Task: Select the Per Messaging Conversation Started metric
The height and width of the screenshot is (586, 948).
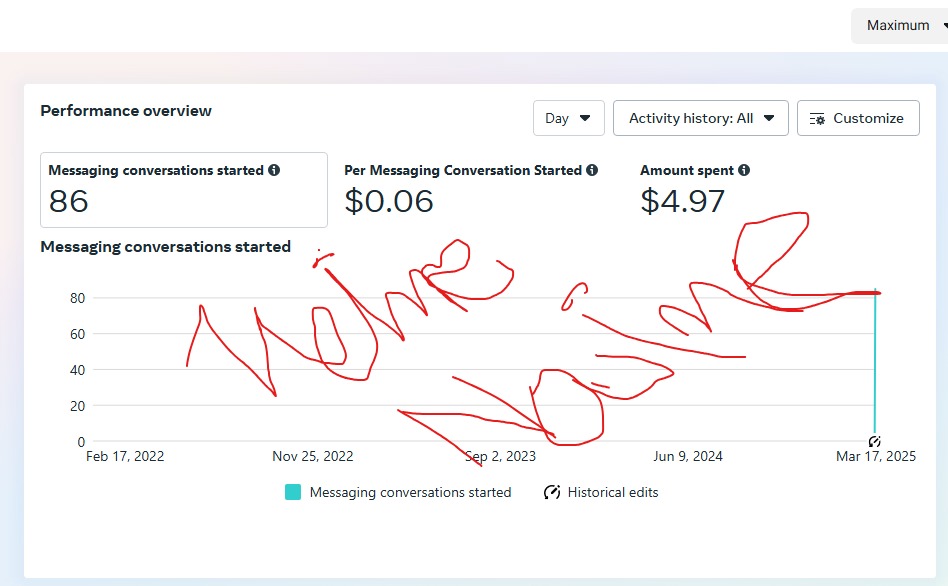Action: point(471,190)
